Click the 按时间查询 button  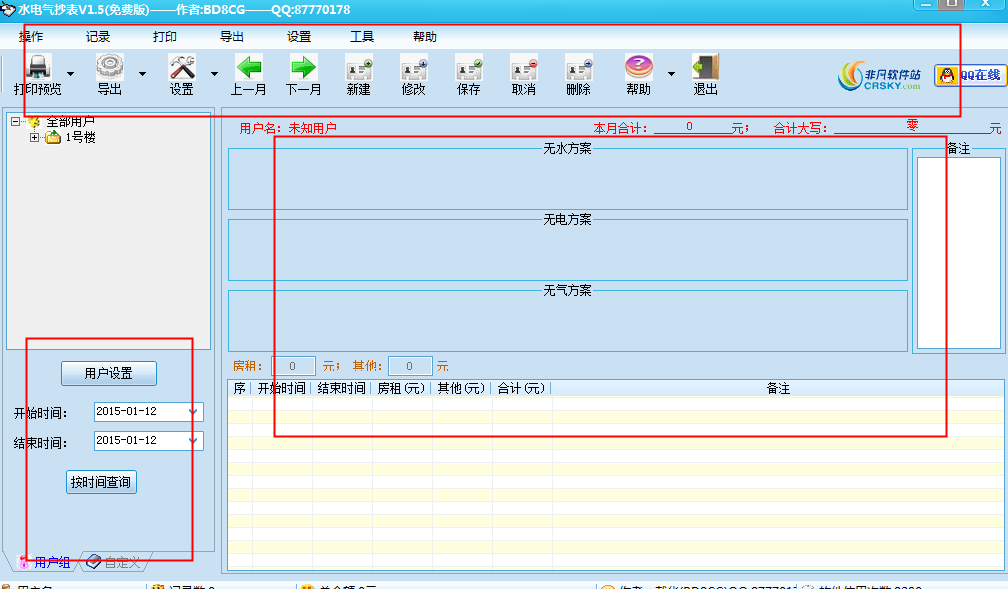click(100, 482)
